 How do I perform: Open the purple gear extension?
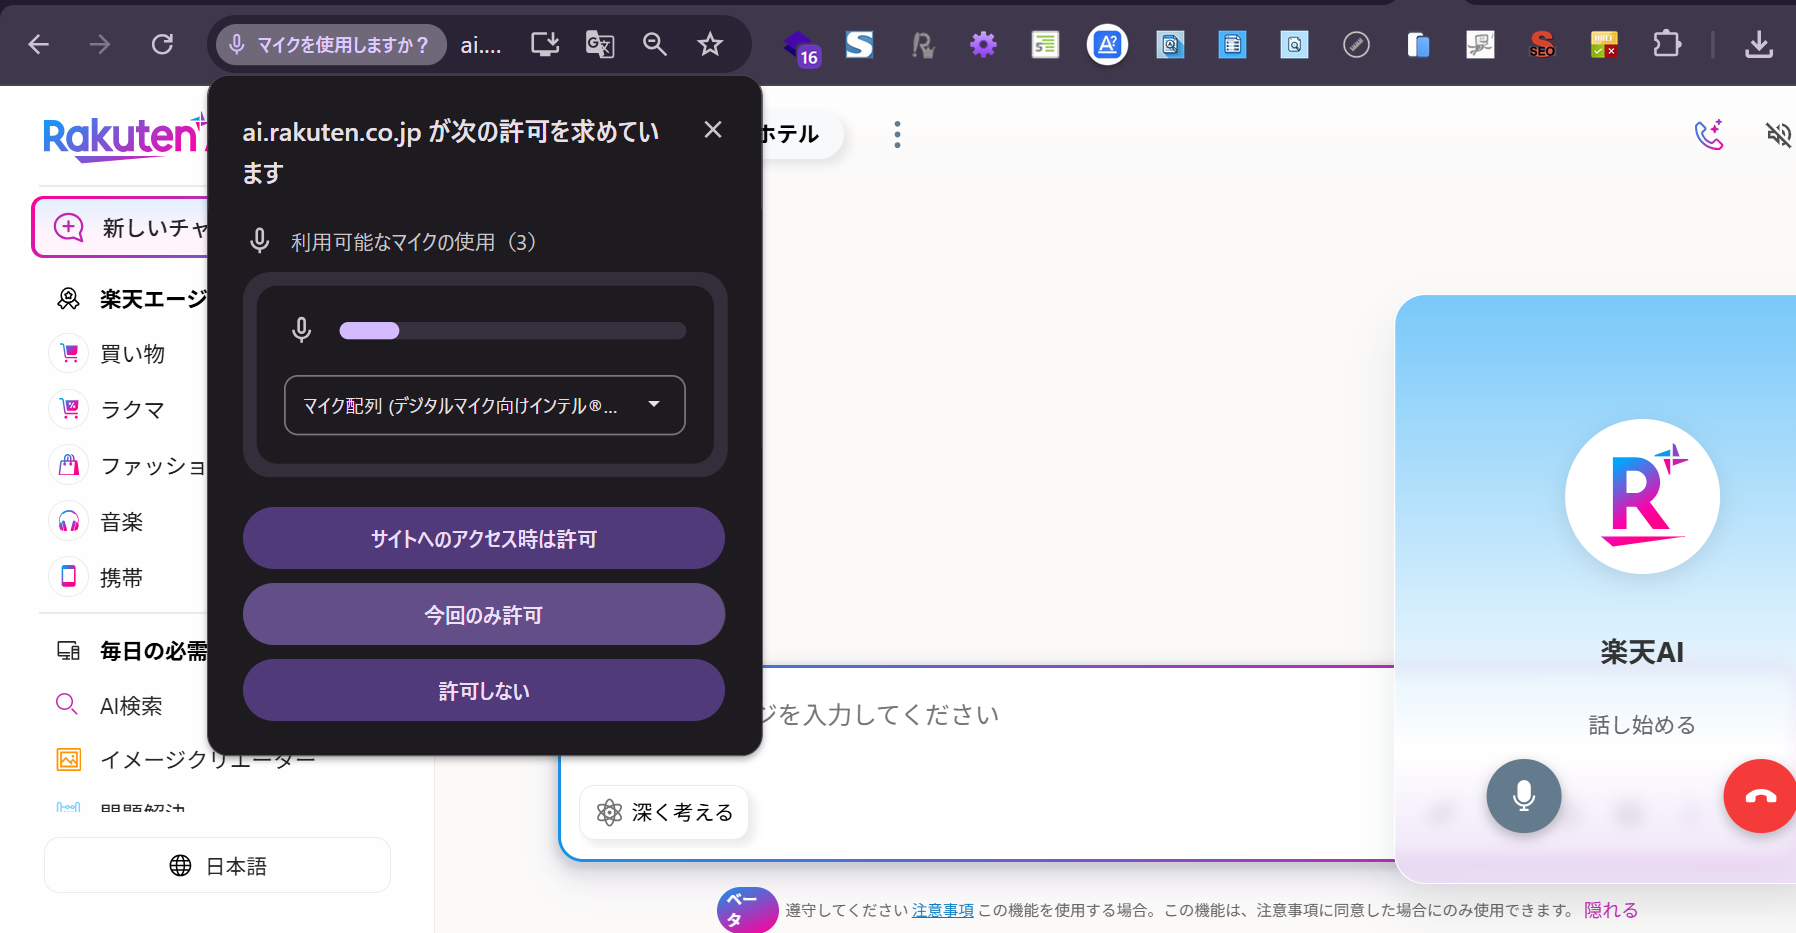(x=984, y=44)
